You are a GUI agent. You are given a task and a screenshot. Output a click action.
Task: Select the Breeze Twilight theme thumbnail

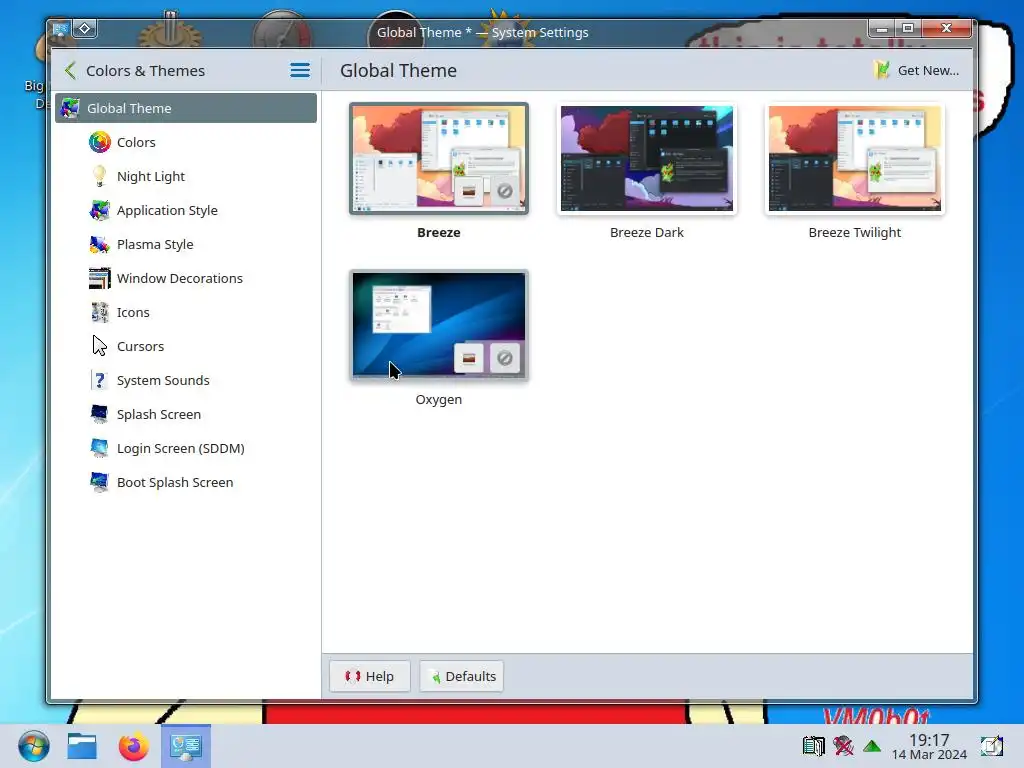coord(854,159)
